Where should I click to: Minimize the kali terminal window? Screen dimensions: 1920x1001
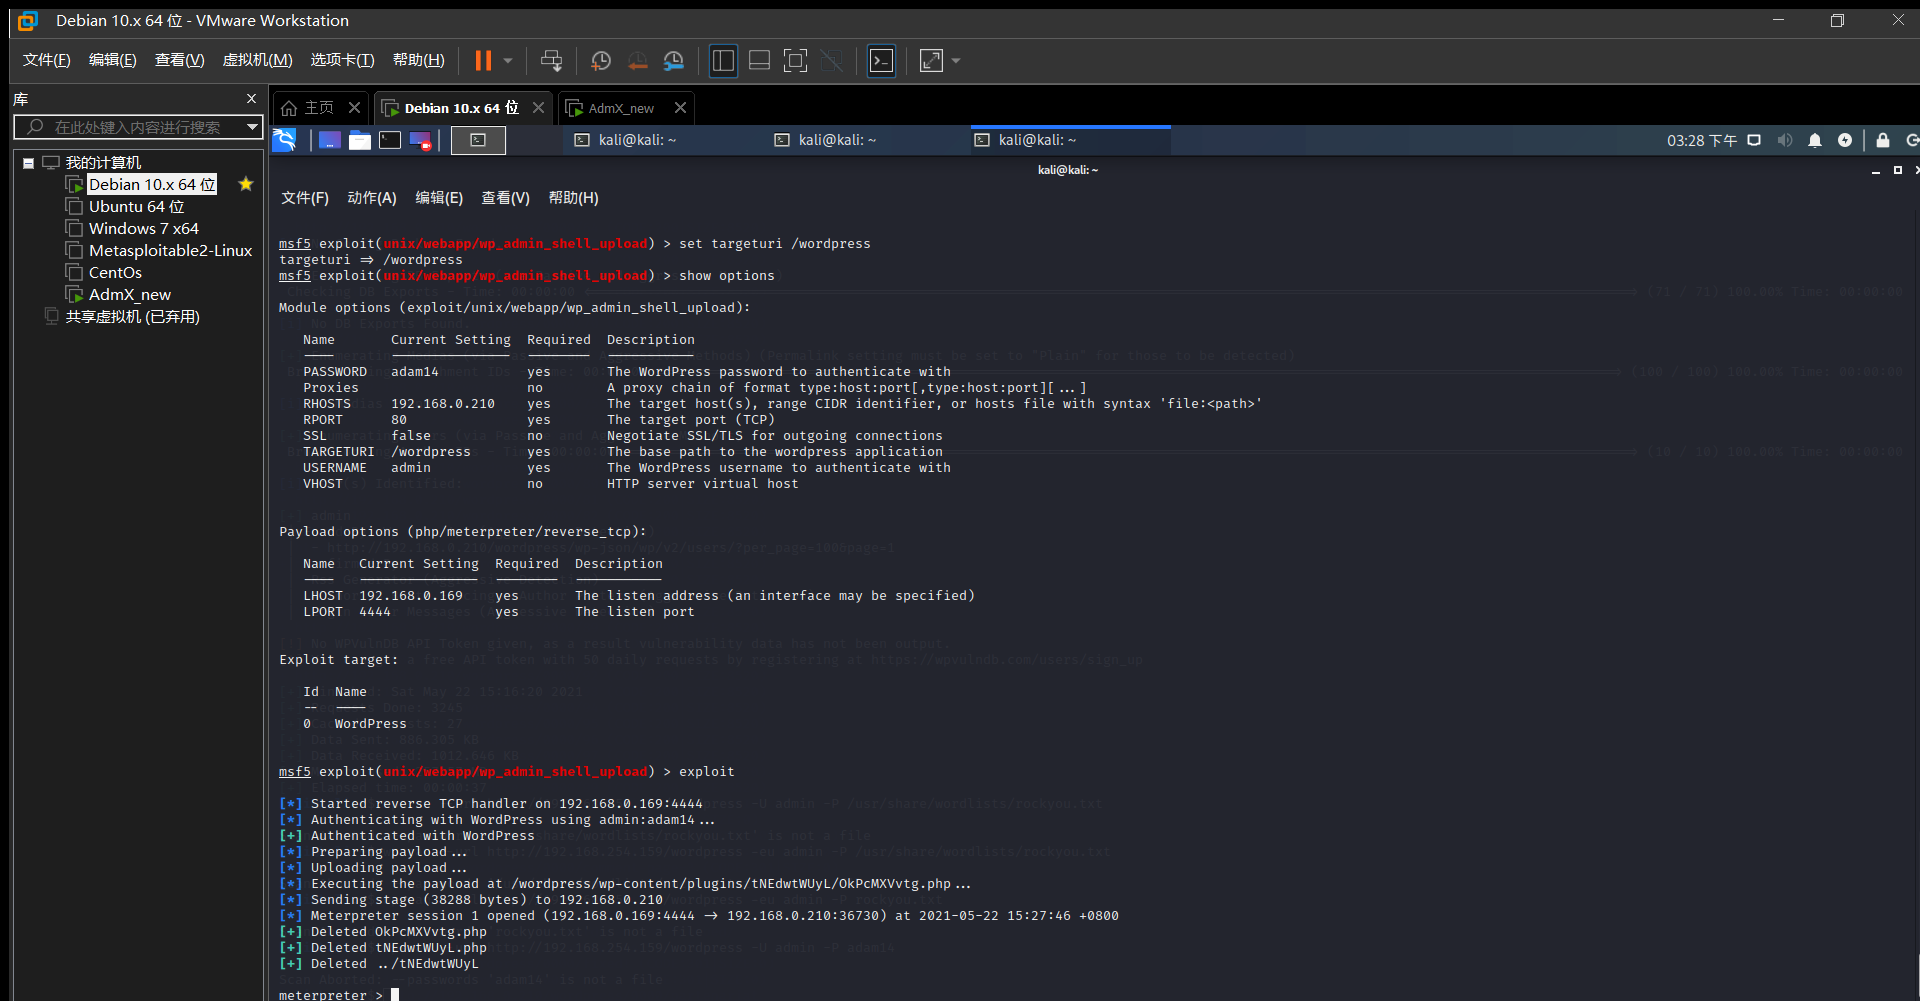pyautogui.click(x=1876, y=171)
